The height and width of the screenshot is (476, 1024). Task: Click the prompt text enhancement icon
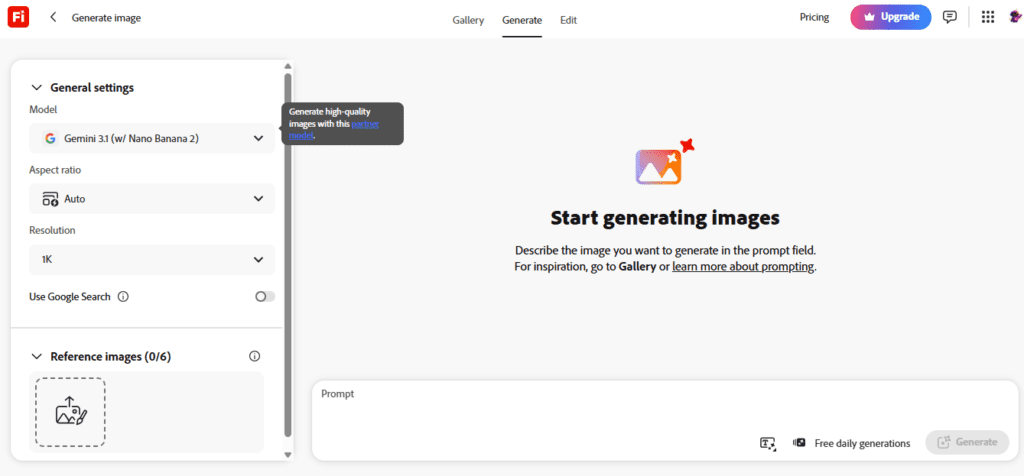768,443
